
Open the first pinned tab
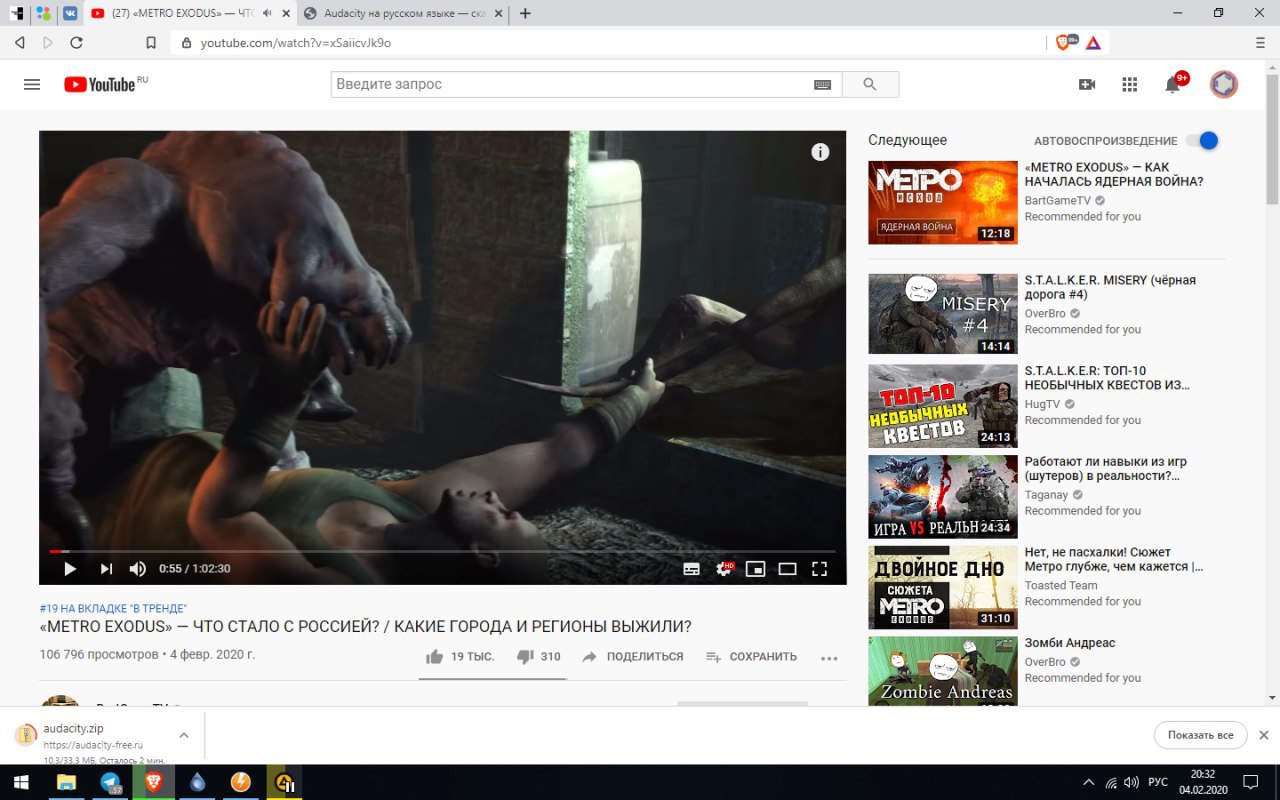click(15, 14)
